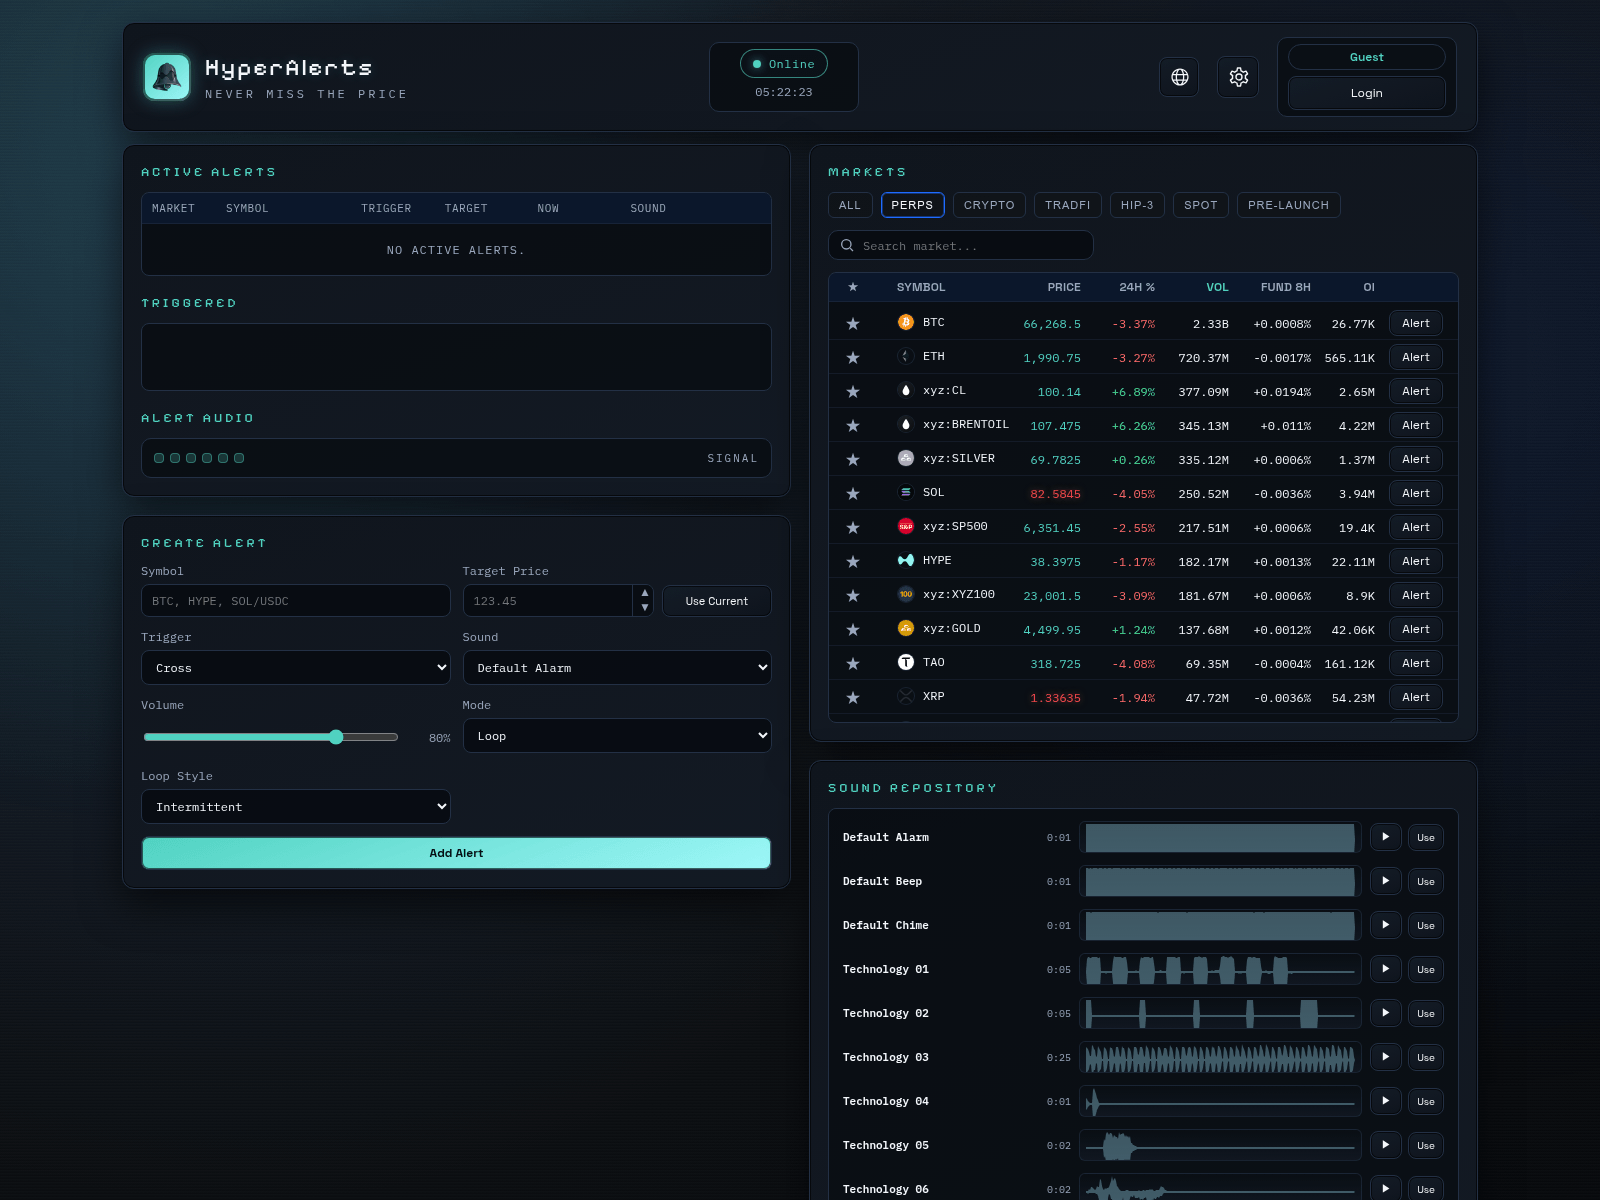Play the Technology 04 sound
The image size is (1600, 1200).
[x=1385, y=1101]
